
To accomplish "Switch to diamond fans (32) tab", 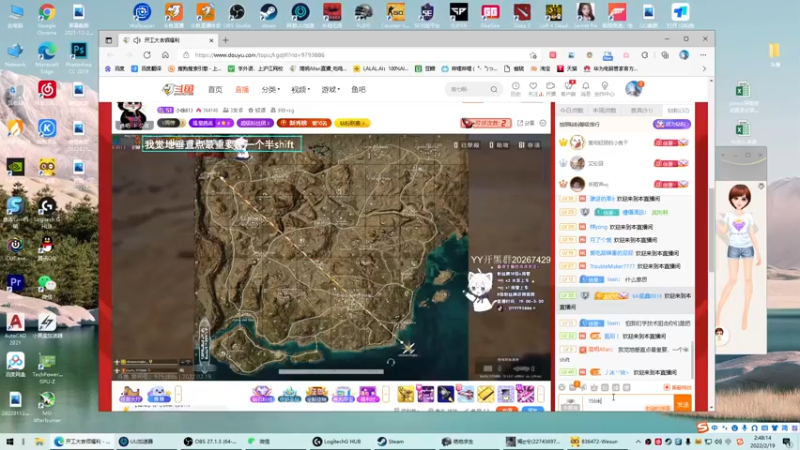I will [x=678, y=110].
